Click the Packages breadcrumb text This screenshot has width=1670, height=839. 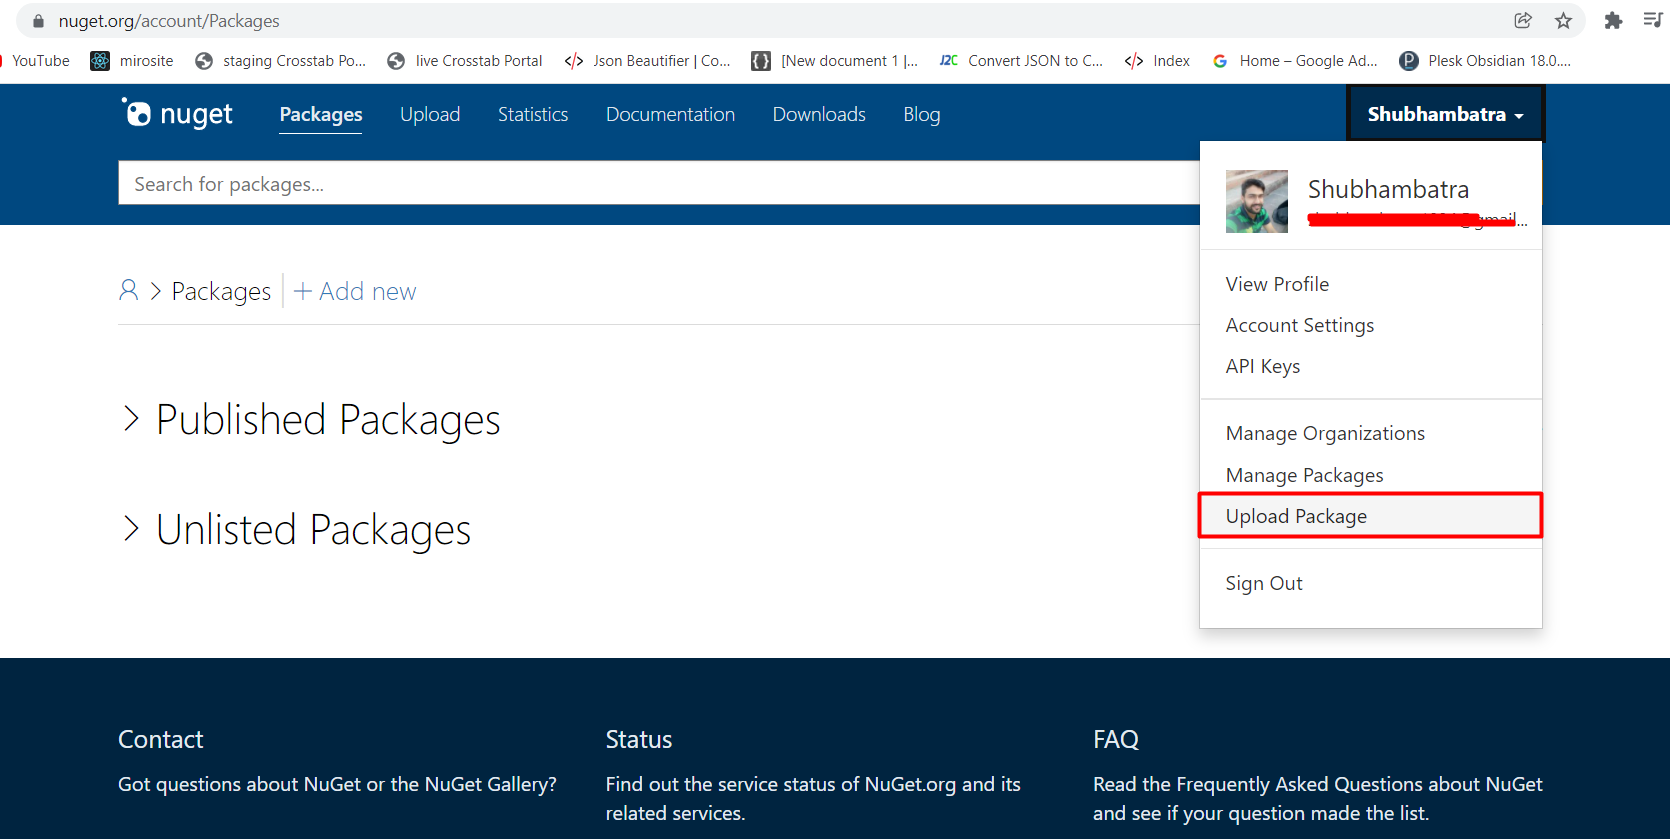[221, 291]
